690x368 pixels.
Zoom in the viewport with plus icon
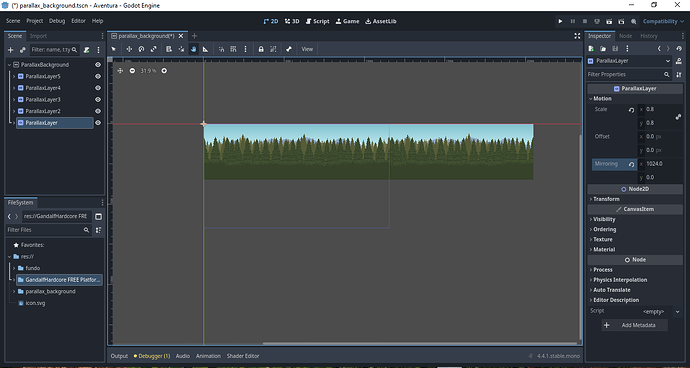164,70
